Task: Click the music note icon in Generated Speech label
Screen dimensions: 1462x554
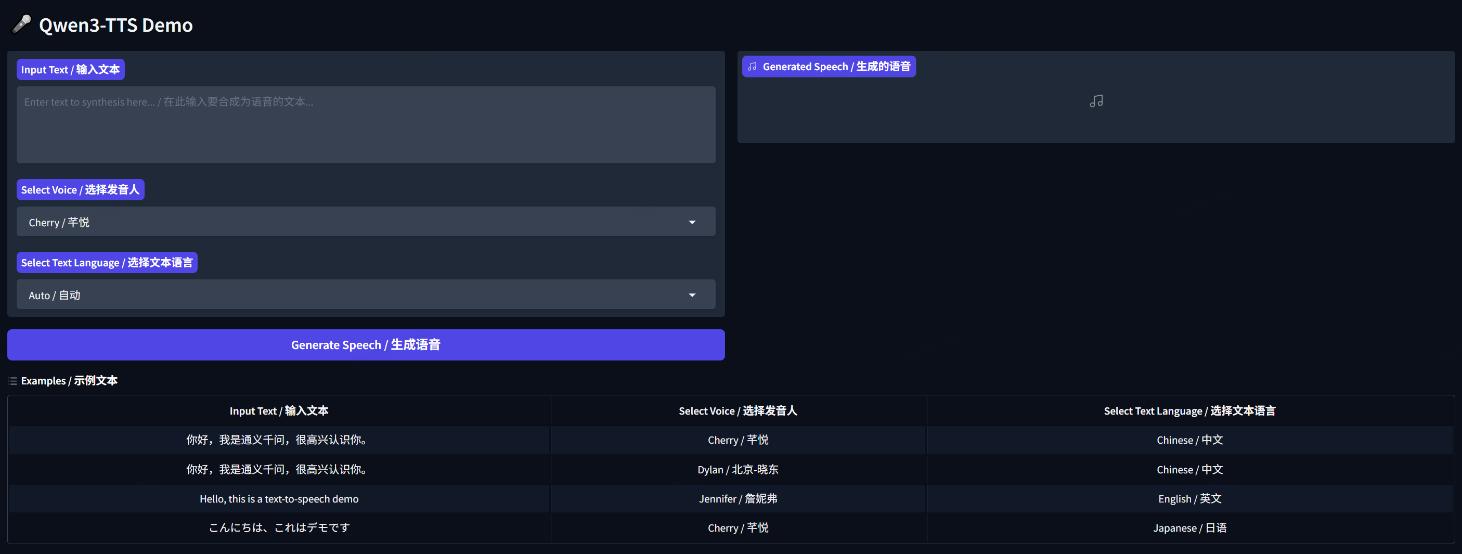Action: (x=752, y=67)
